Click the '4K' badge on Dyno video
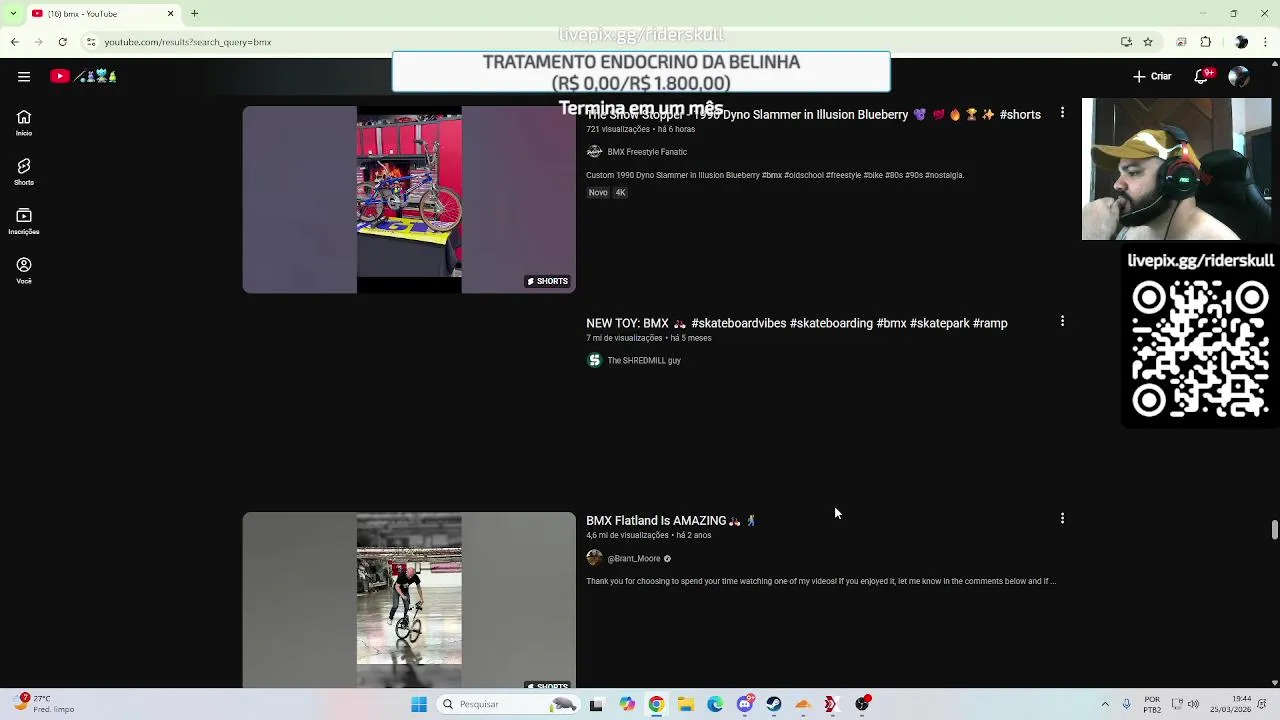 (x=620, y=193)
